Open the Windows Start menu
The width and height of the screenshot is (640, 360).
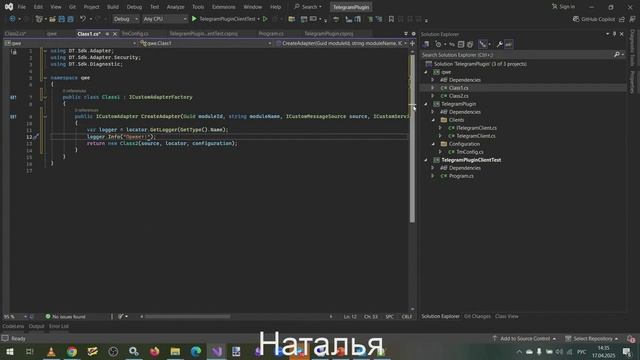[x=10, y=351]
